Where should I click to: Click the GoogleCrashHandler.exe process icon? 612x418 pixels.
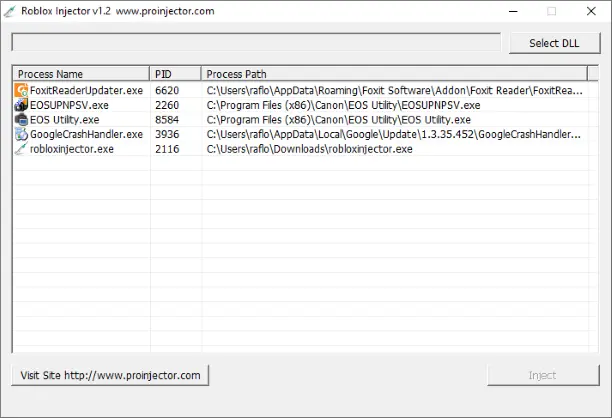pyautogui.click(x=21, y=134)
